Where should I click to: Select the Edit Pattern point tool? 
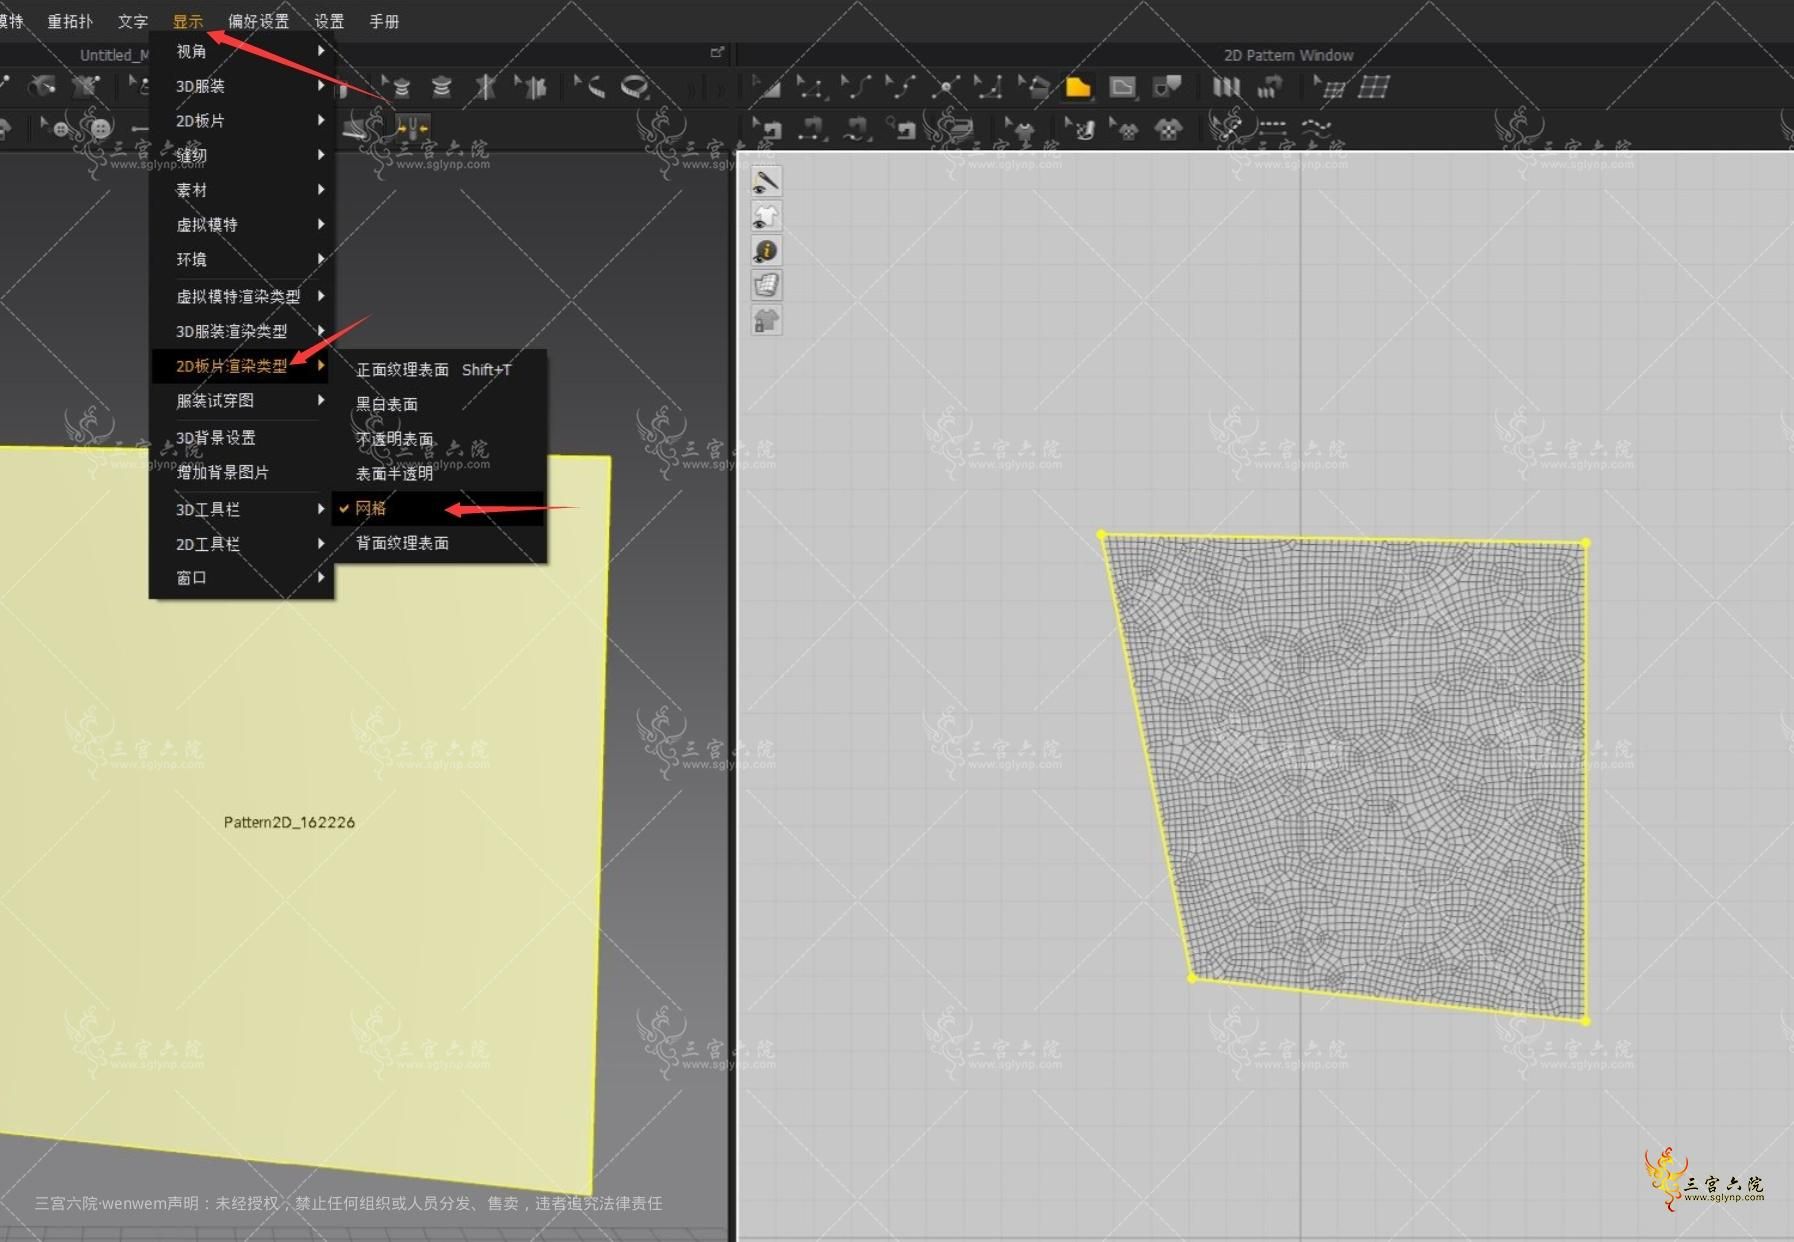tap(810, 87)
